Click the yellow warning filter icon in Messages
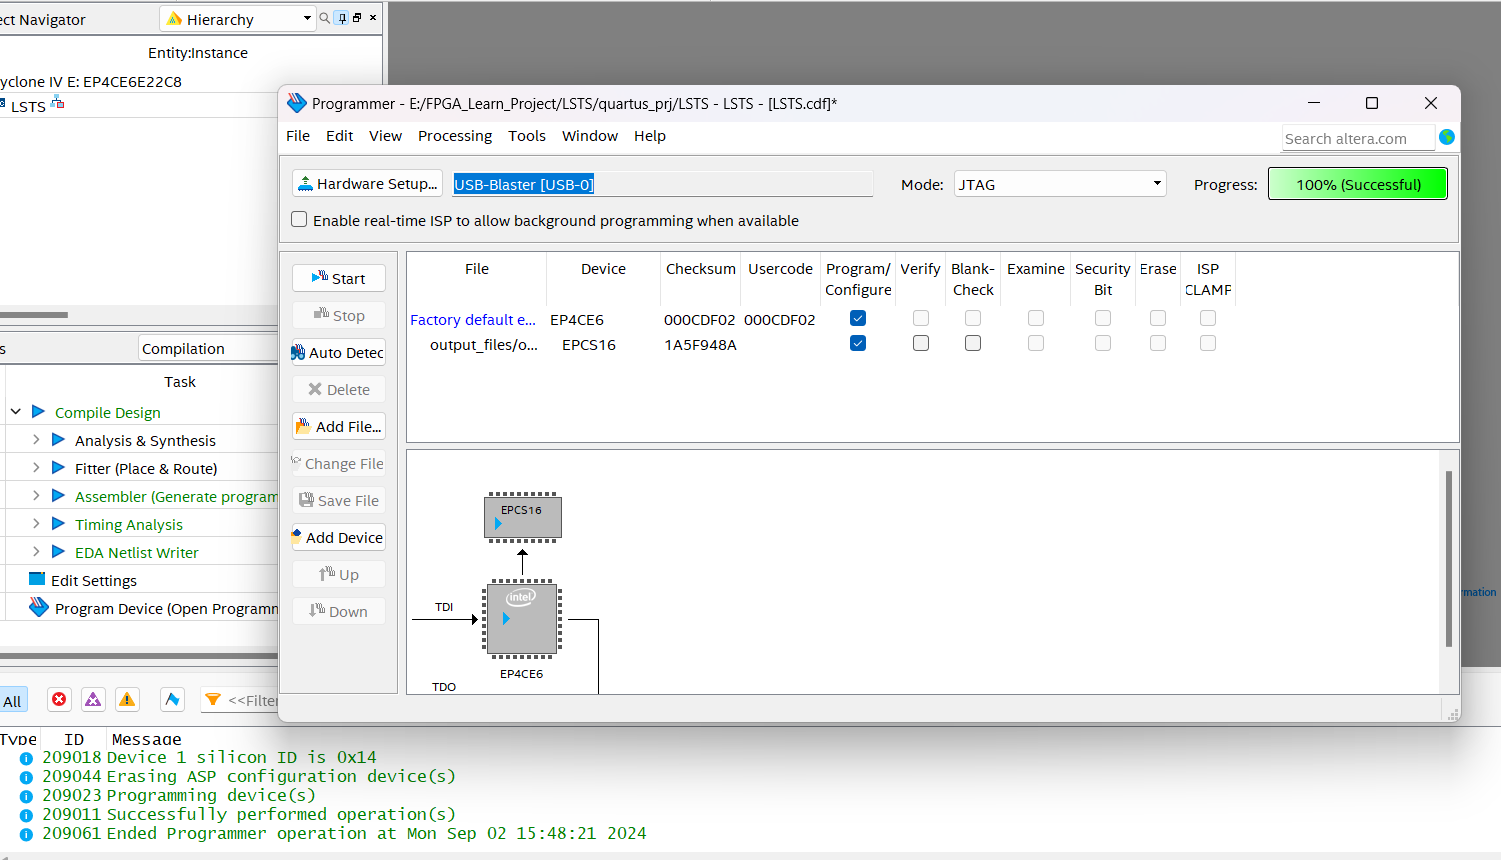This screenshot has width=1501, height=860. [127, 699]
